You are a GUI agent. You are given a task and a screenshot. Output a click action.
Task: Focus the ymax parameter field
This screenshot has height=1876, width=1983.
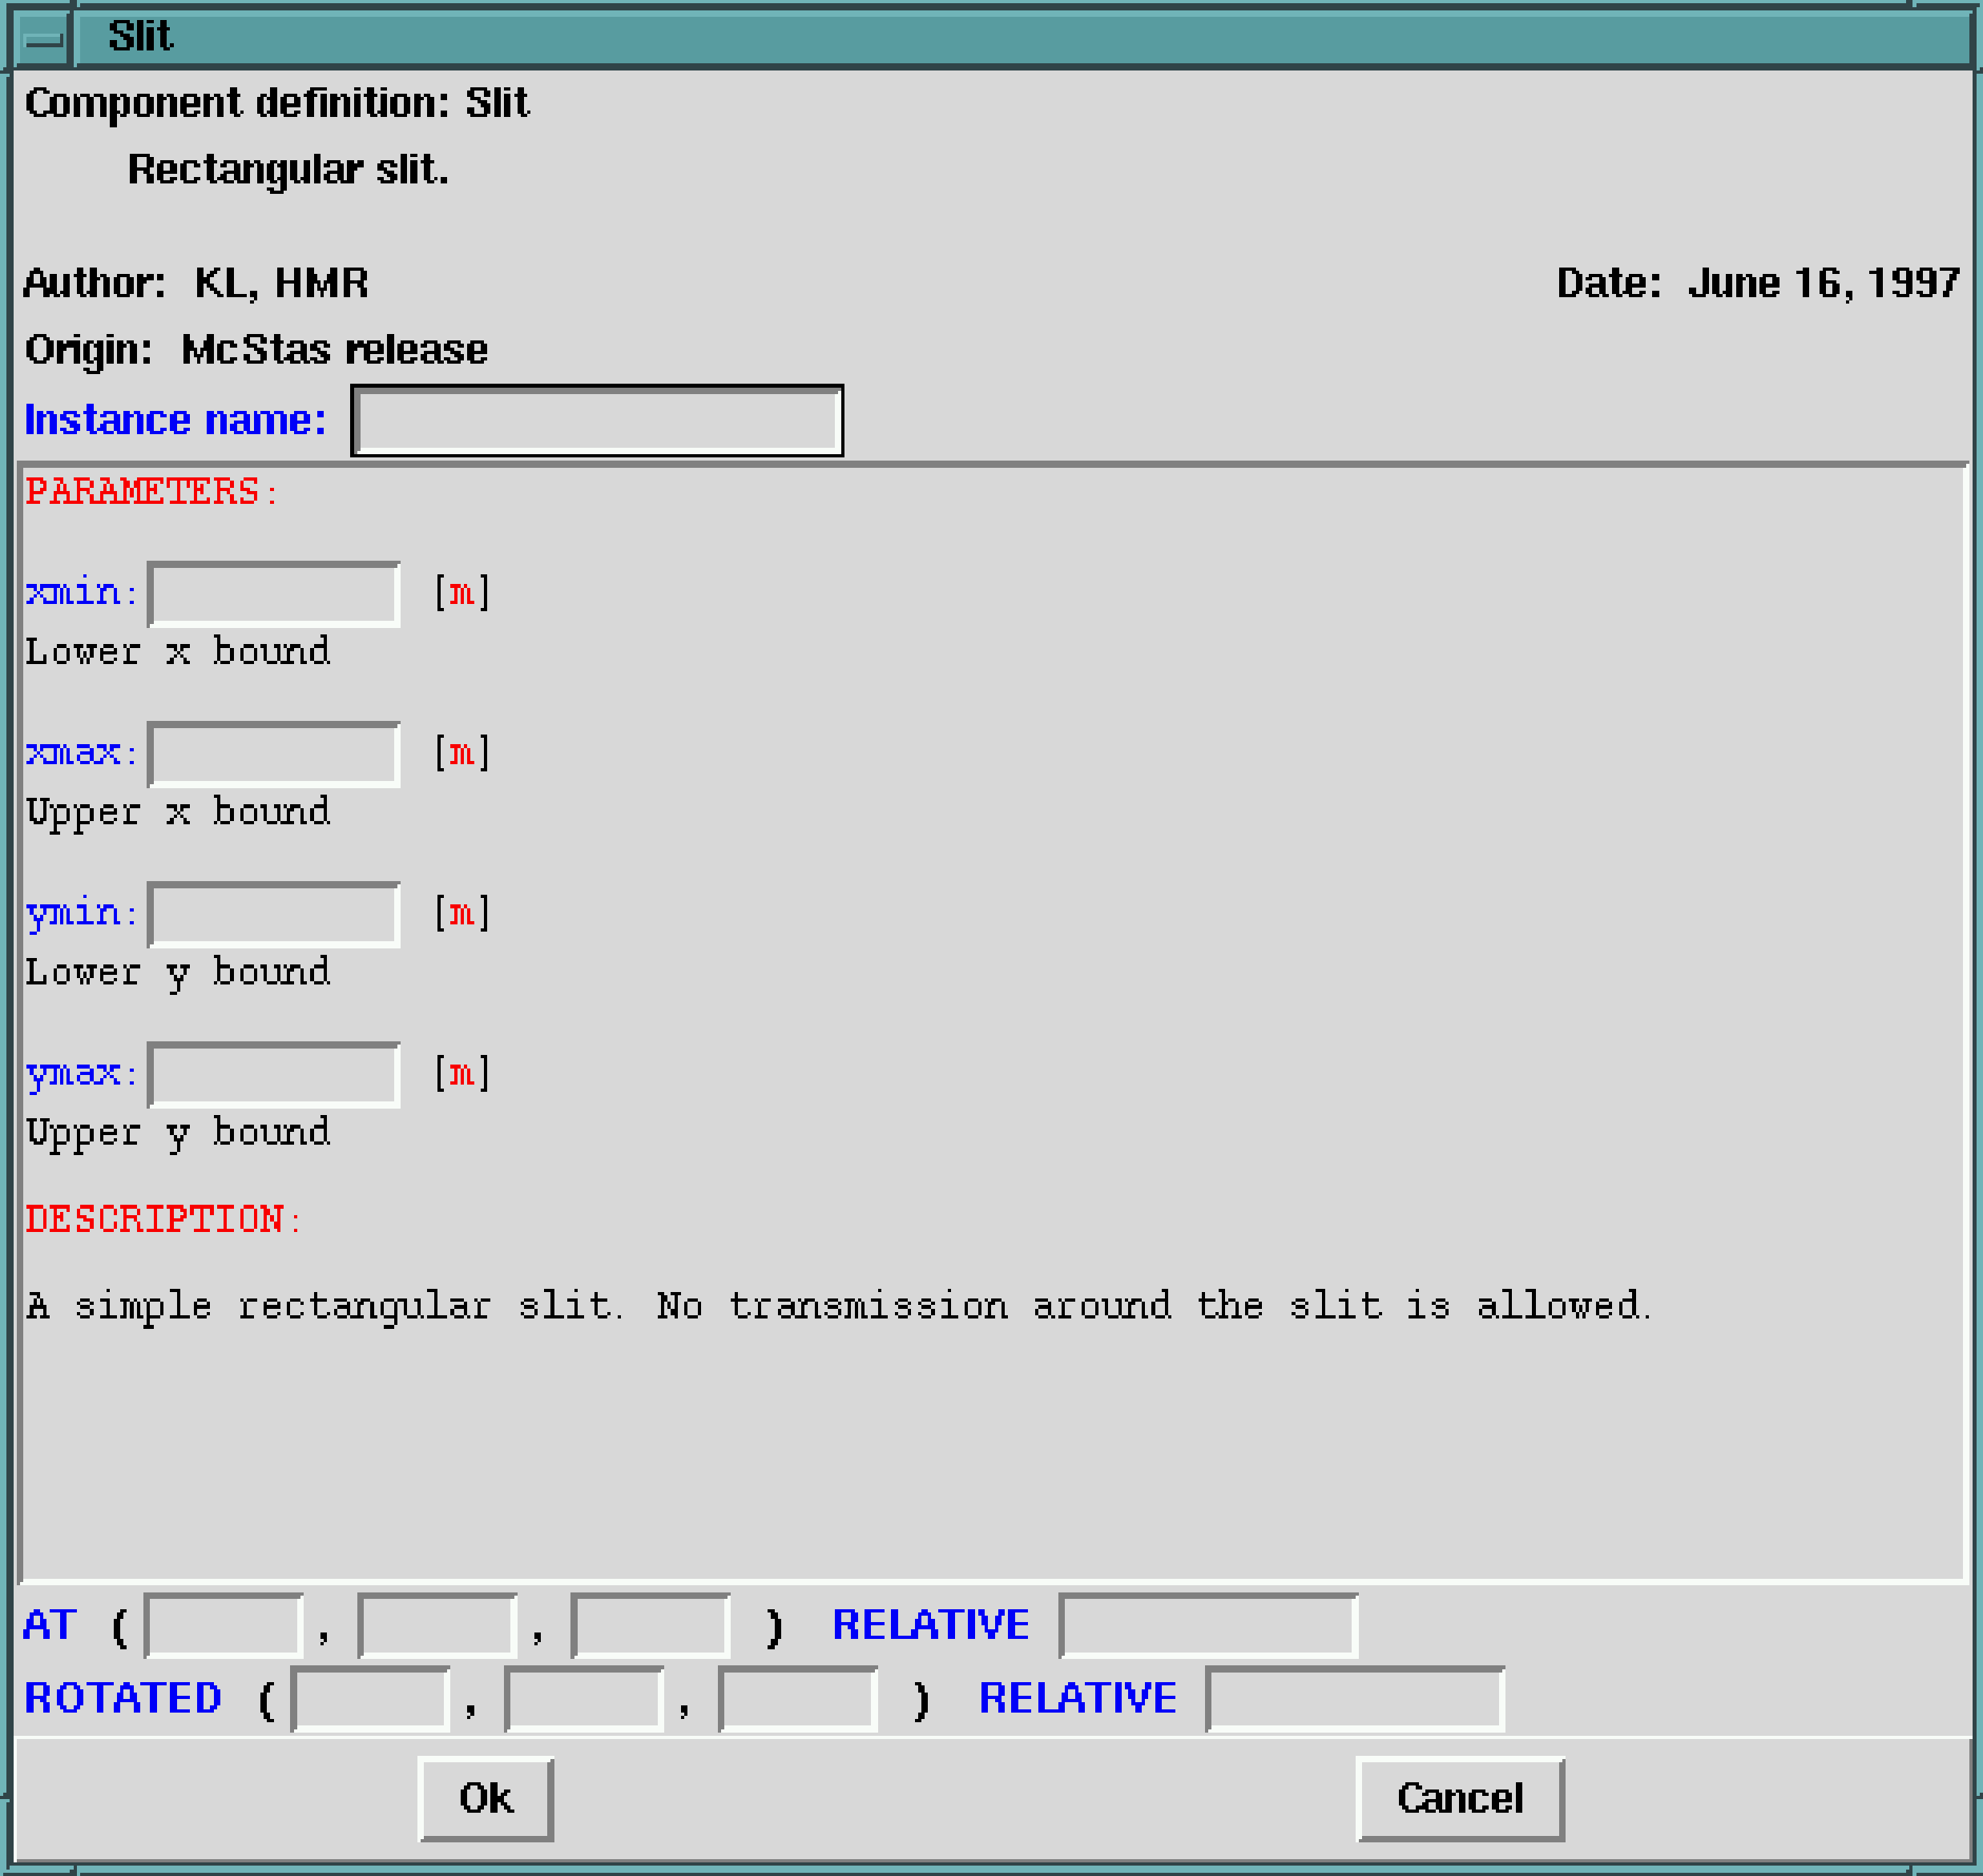pos(274,1074)
